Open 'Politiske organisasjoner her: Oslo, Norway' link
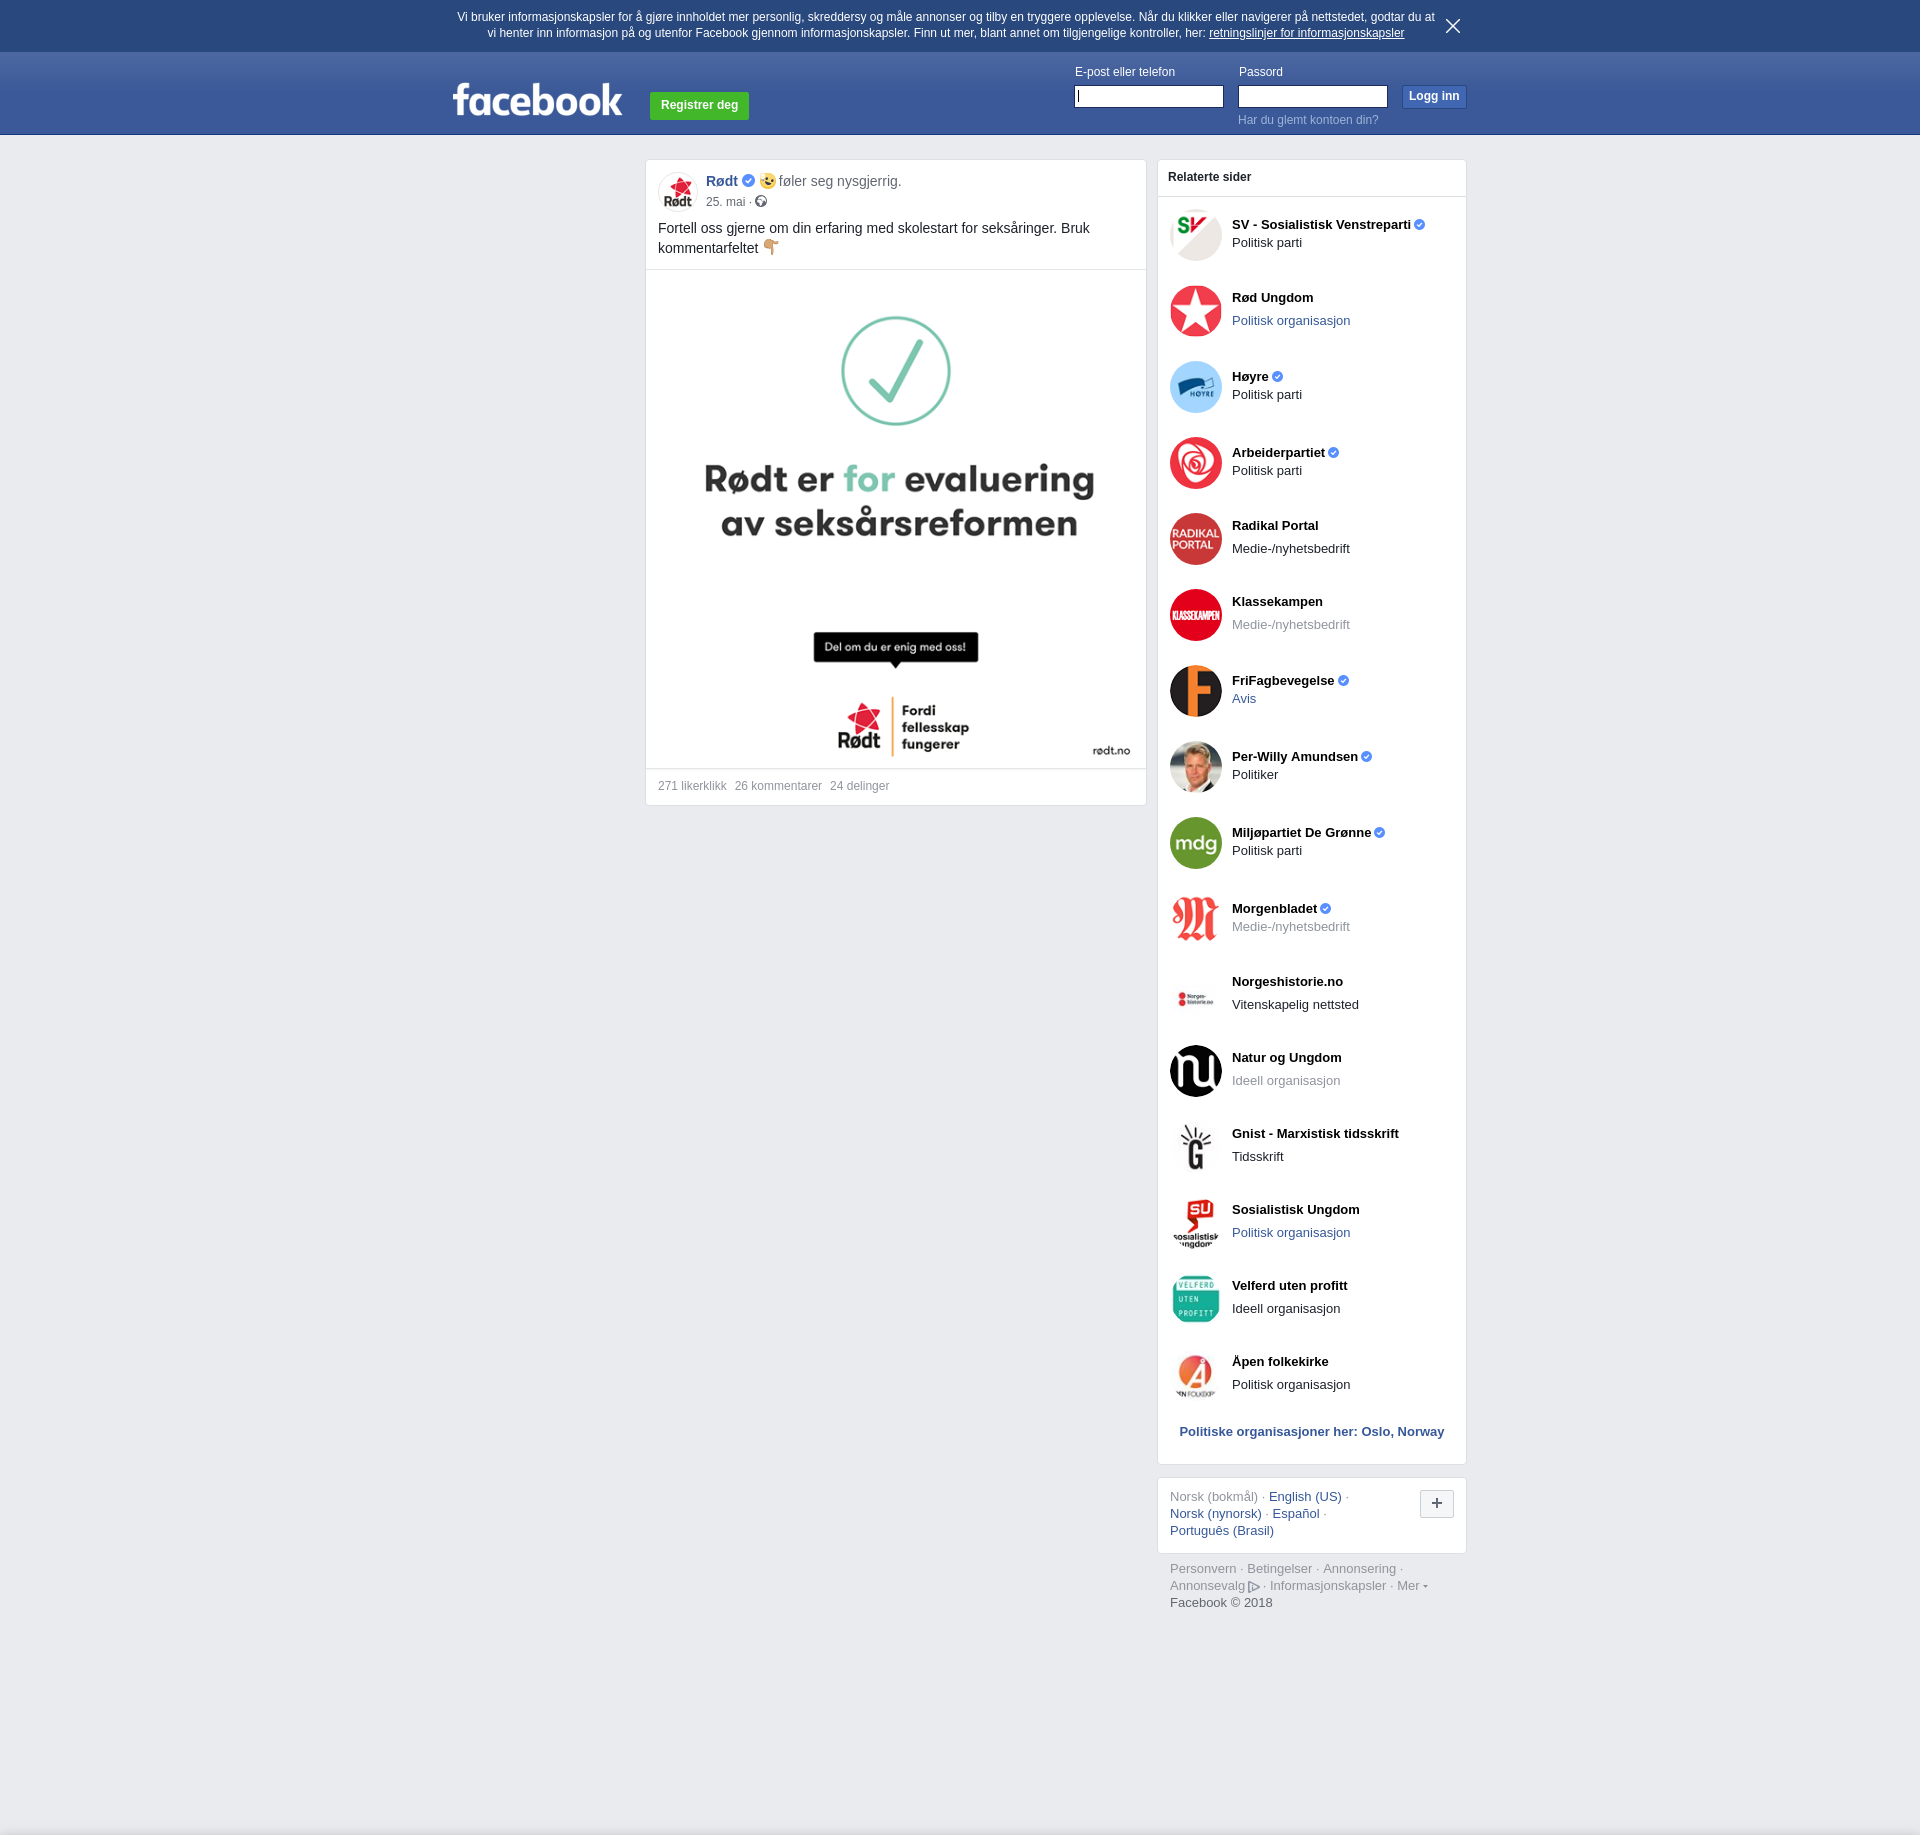The height and width of the screenshot is (1835, 1920). point(1312,1432)
